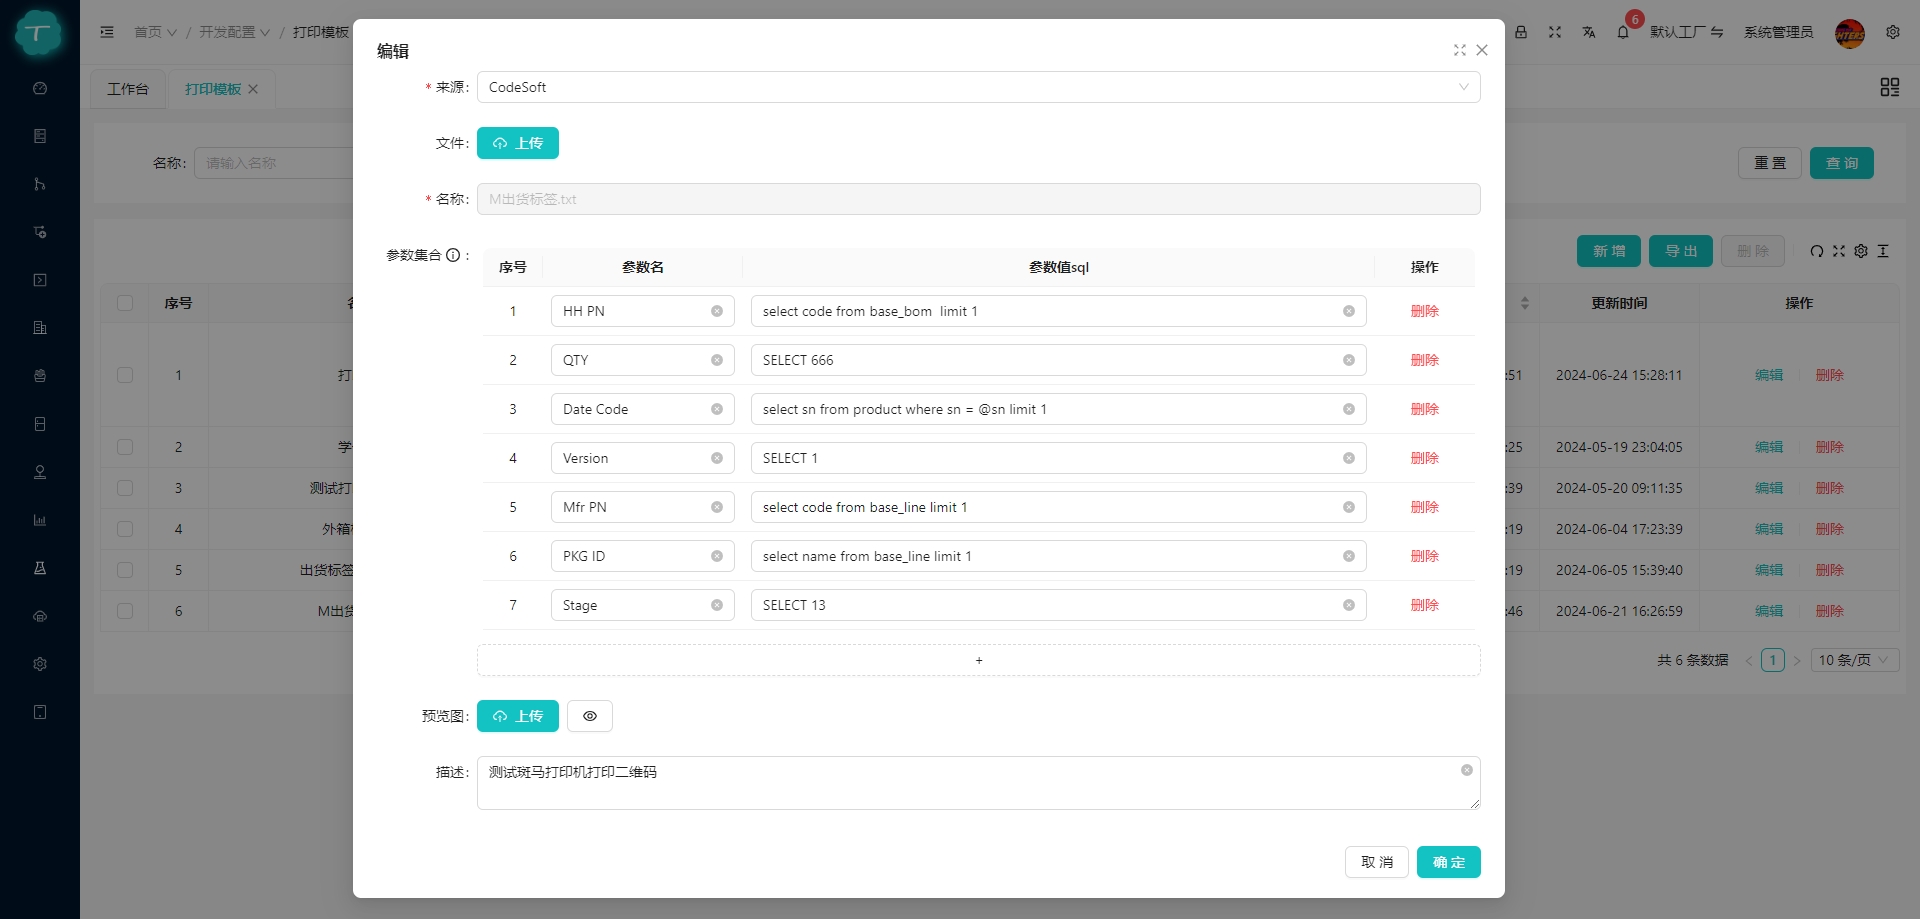
Task: Clear the SELECT 666 sql value
Action: pos(1349,360)
